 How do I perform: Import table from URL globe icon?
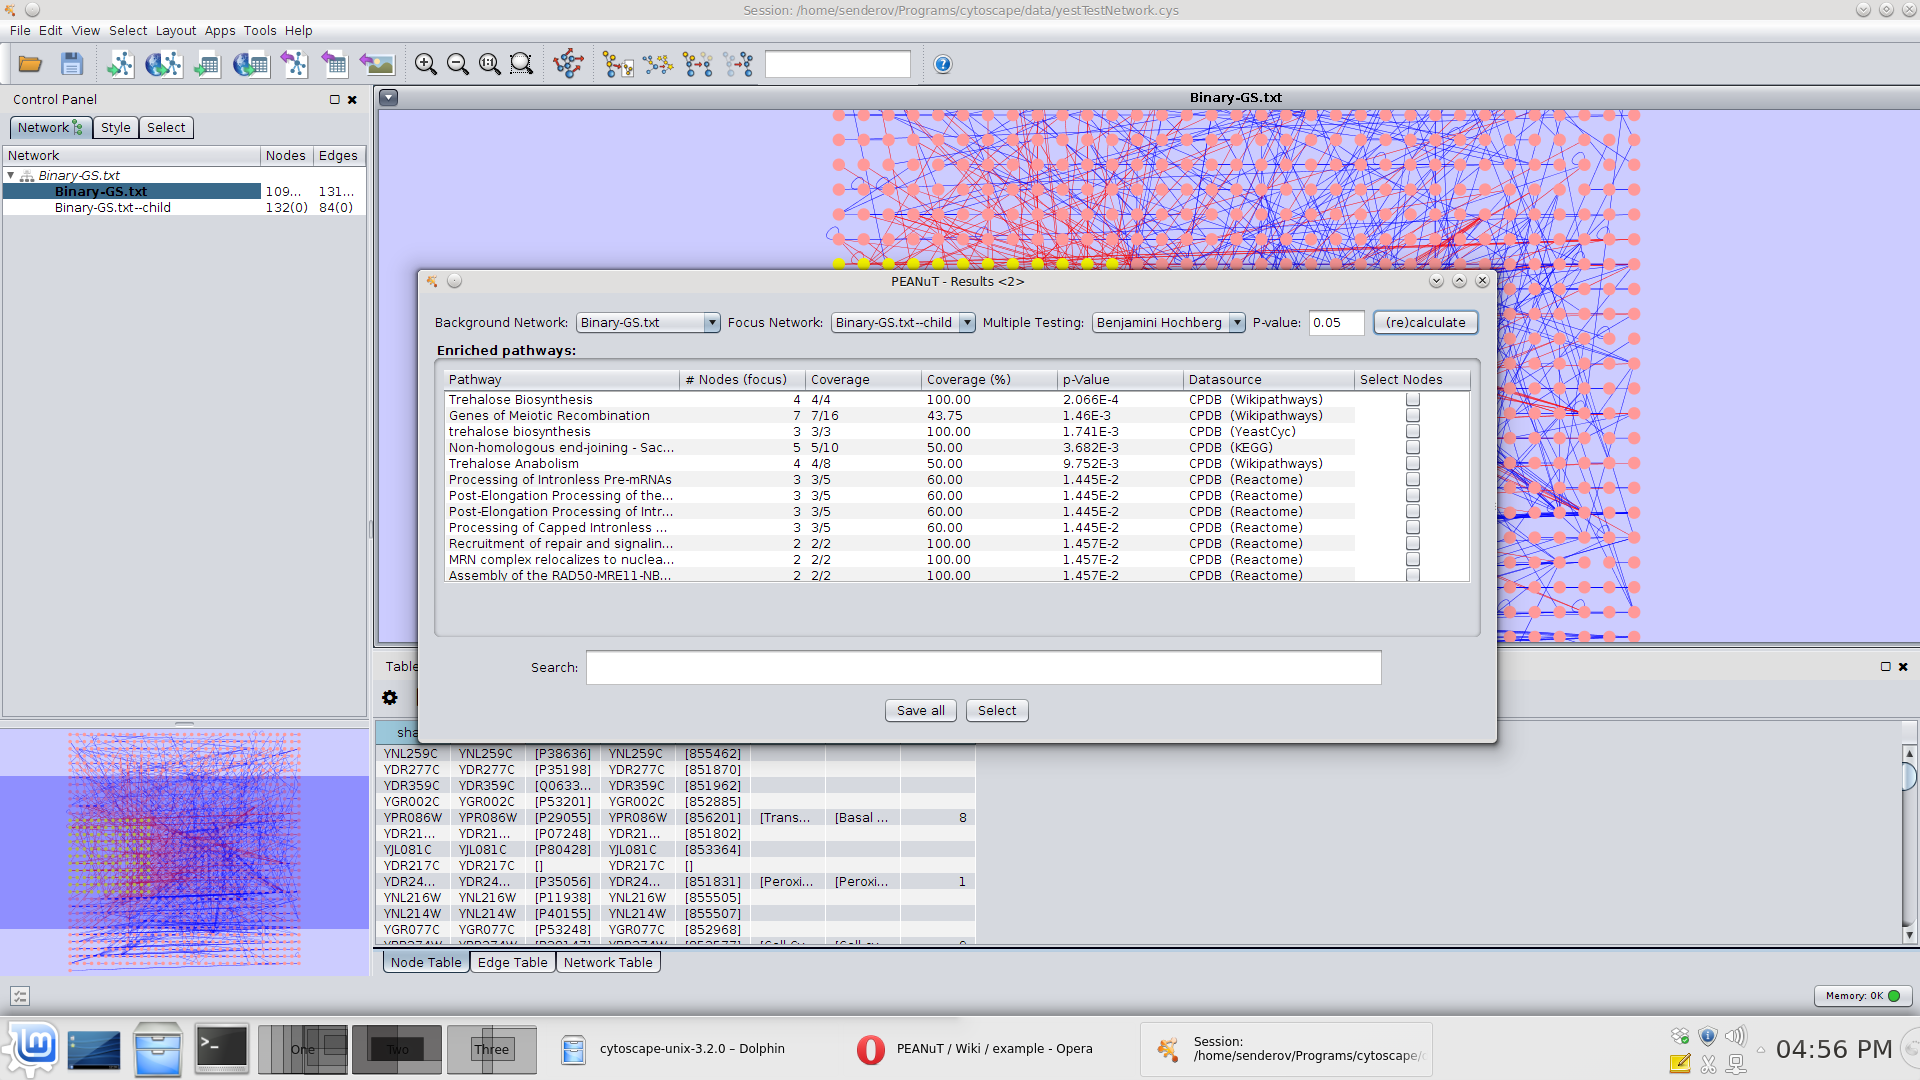250,64
